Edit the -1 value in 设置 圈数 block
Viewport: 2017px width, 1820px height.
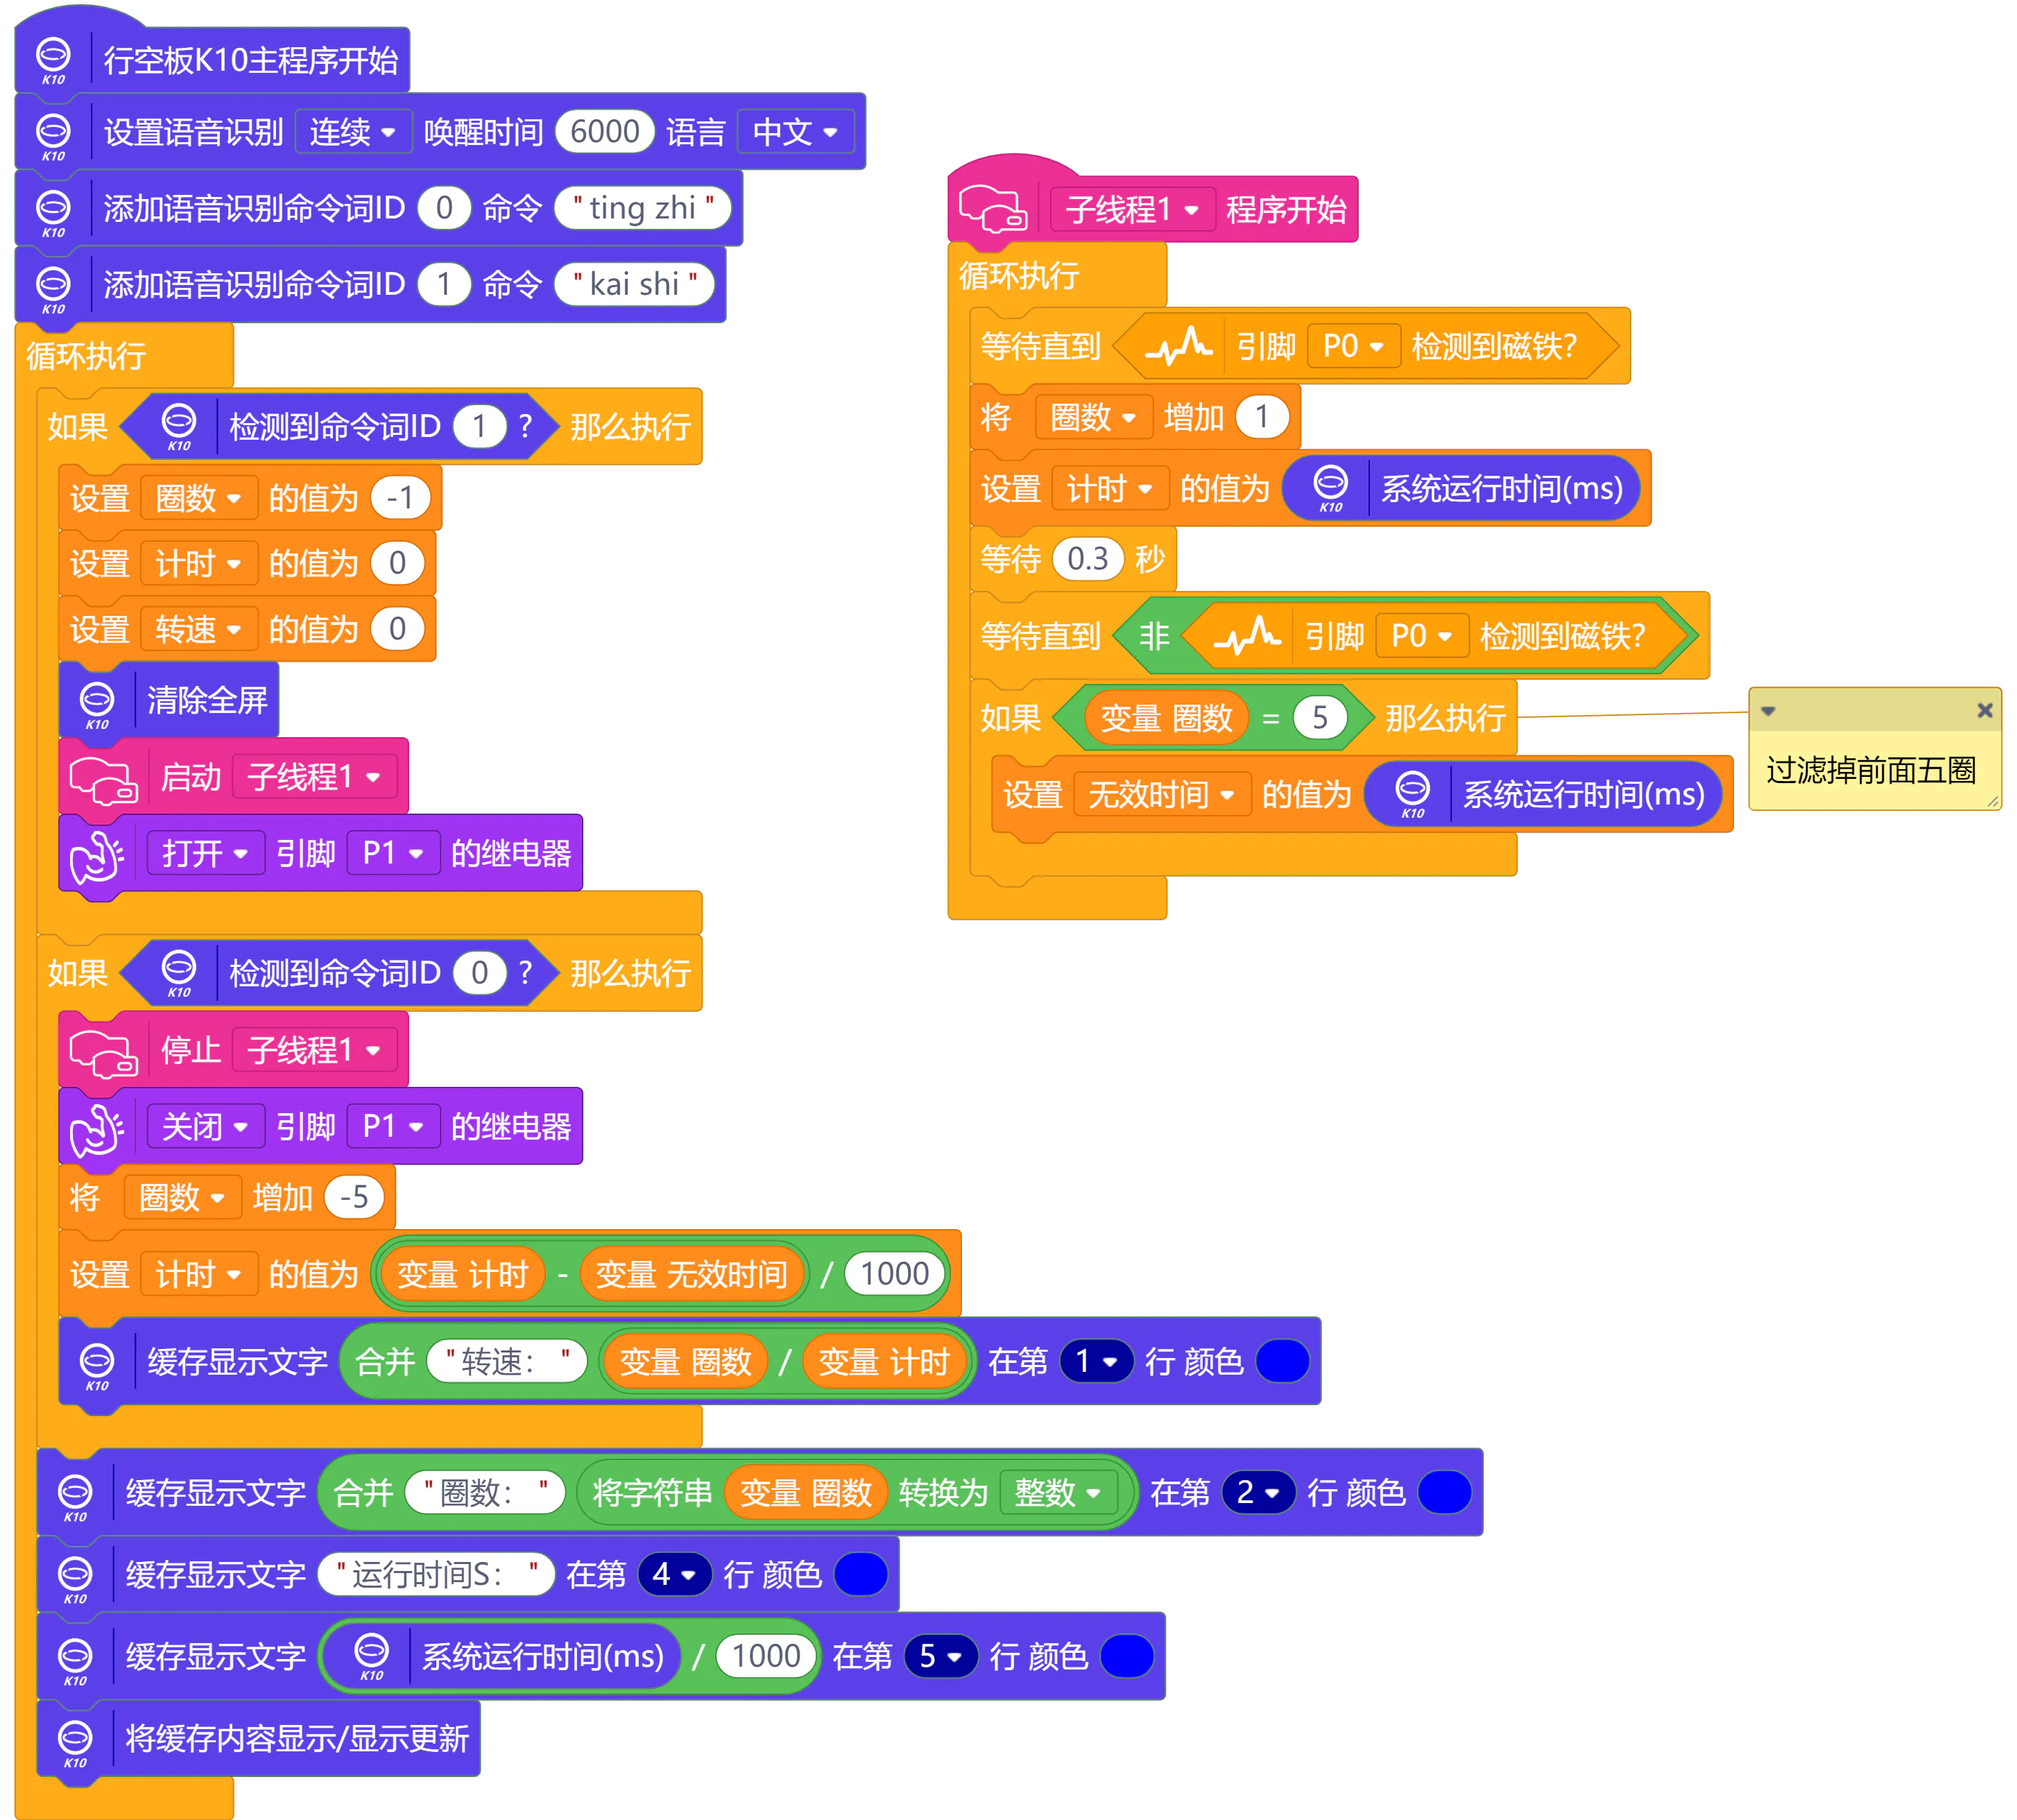pyautogui.click(x=399, y=498)
